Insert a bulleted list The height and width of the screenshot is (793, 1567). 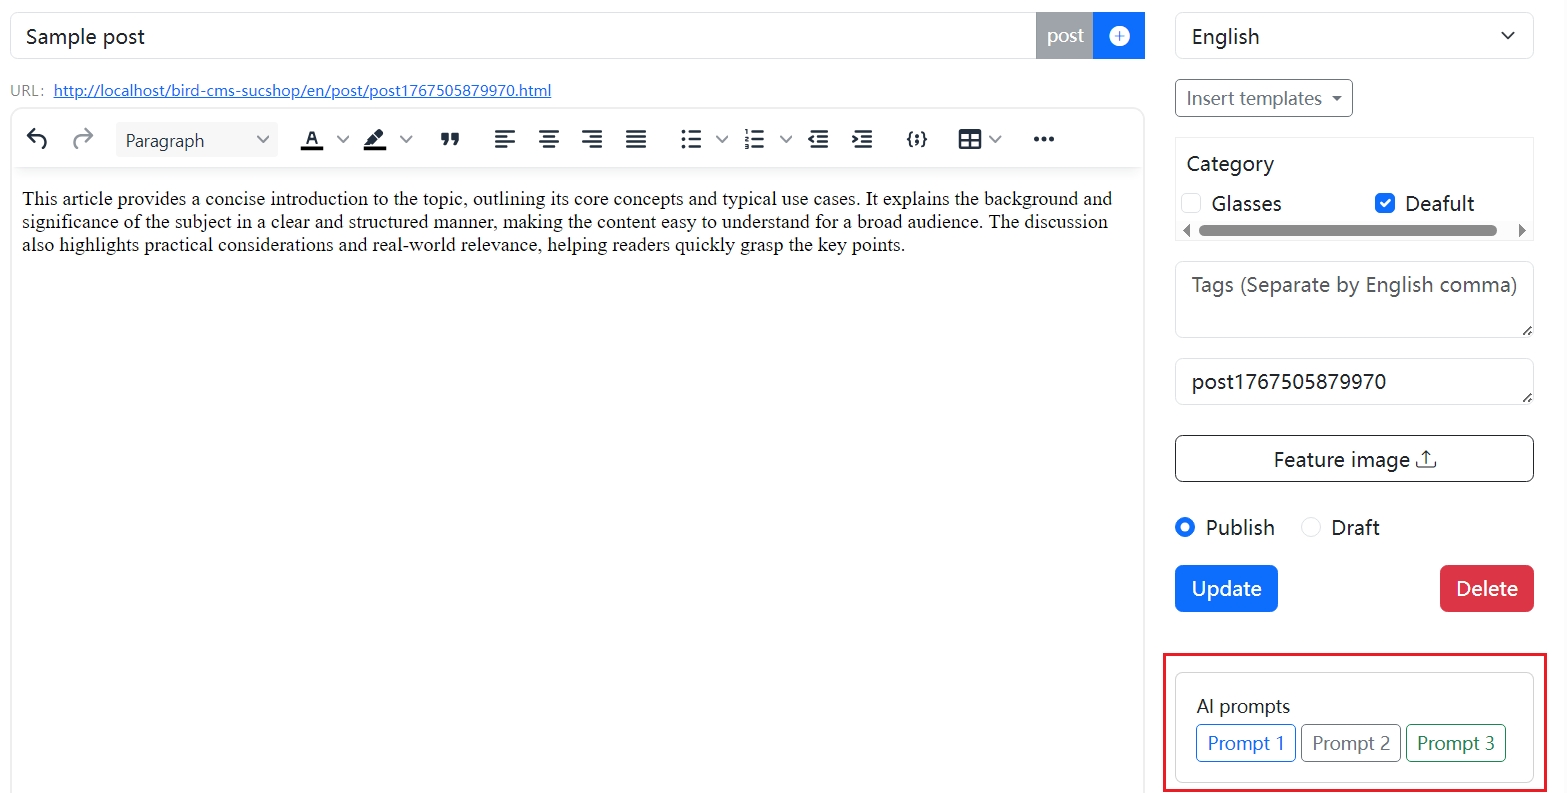tap(691, 139)
